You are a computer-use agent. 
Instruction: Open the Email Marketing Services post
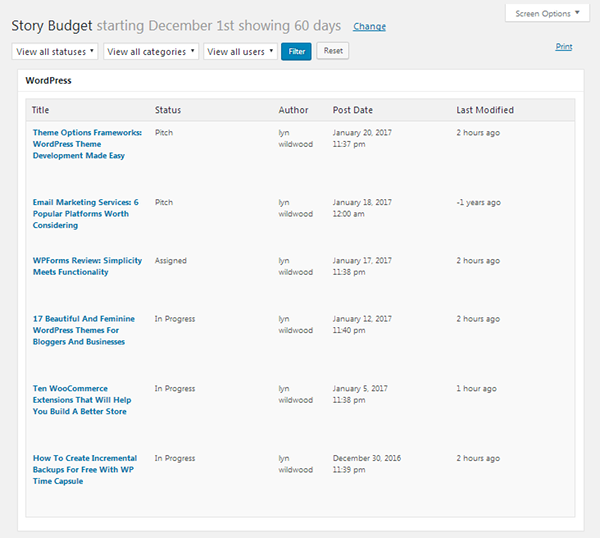click(x=86, y=214)
